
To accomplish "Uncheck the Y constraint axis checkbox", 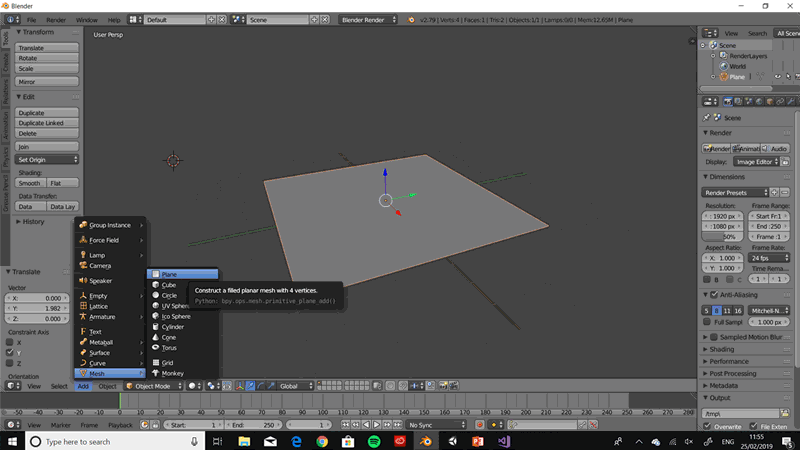I will (11, 352).
